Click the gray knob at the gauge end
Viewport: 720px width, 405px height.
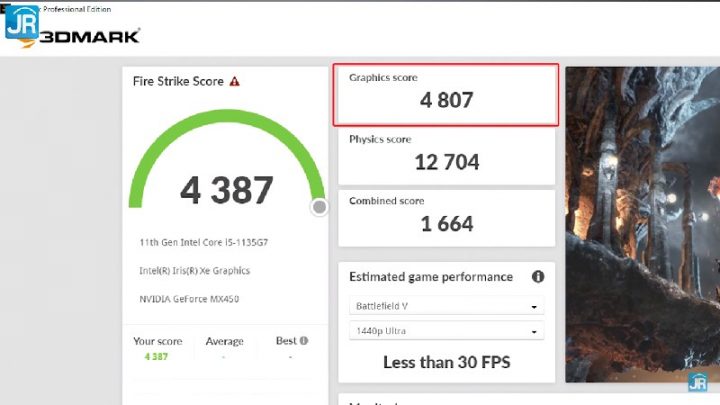319,207
